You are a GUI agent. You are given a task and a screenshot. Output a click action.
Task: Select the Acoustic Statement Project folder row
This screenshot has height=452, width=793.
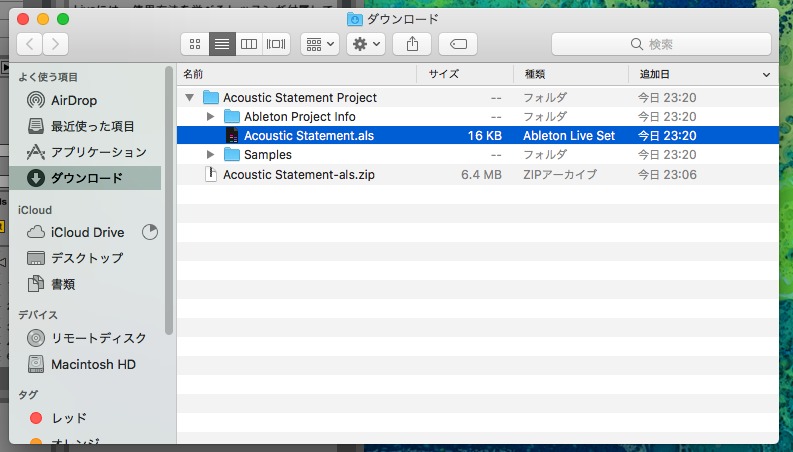coord(477,98)
